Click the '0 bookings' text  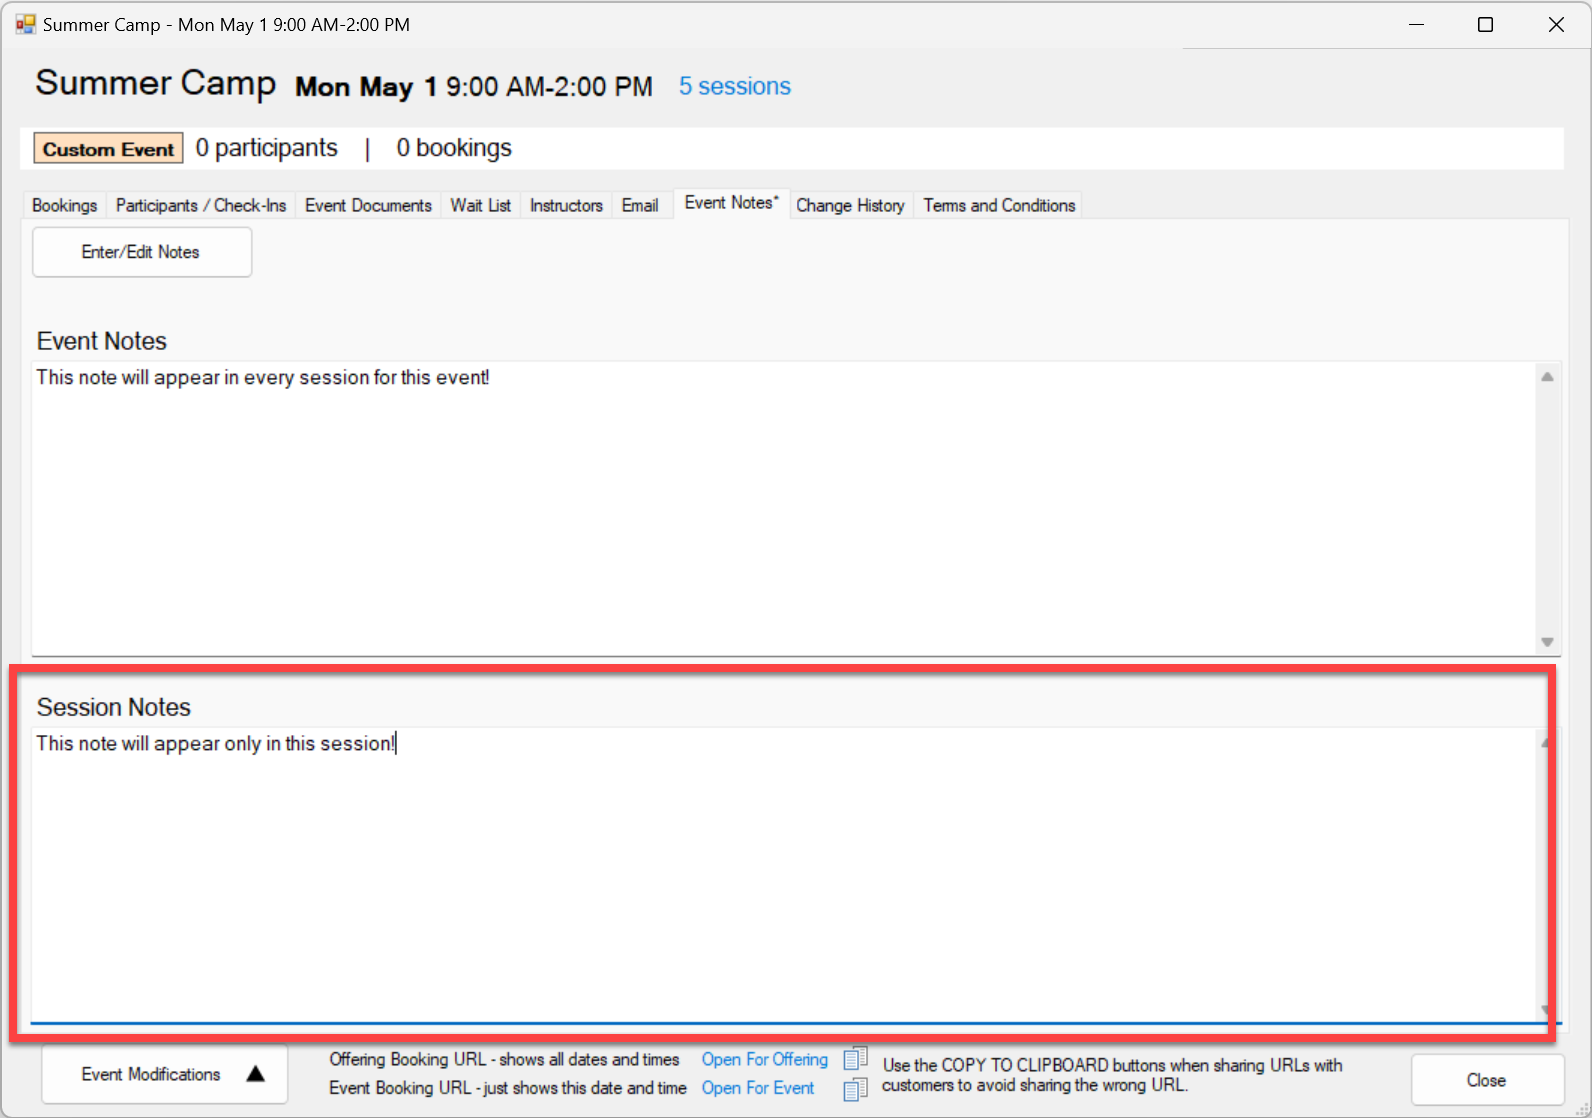click(454, 148)
